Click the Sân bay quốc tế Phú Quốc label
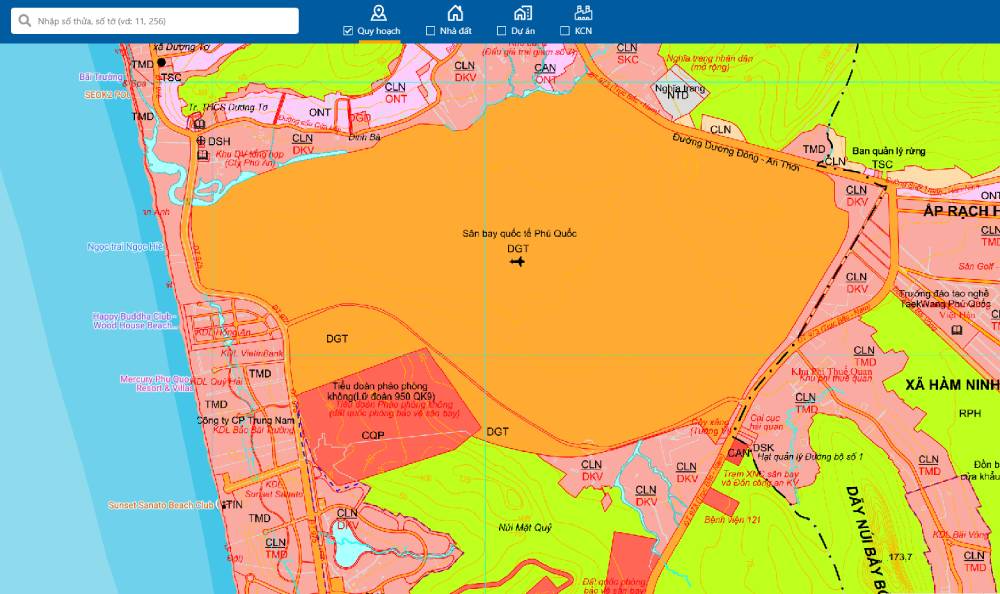1000x594 pixels. click(519, 233)
